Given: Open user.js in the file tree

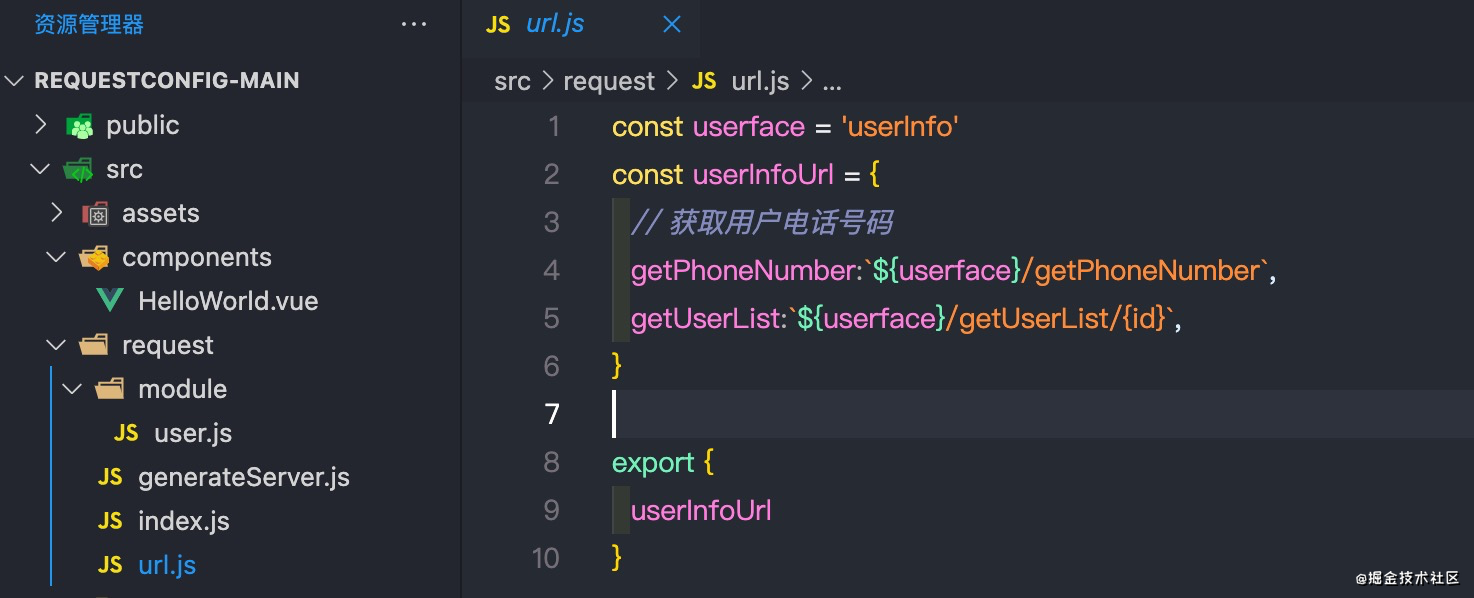Looking at the screenshot, I should pyautogui.click(x=192, y=433).
